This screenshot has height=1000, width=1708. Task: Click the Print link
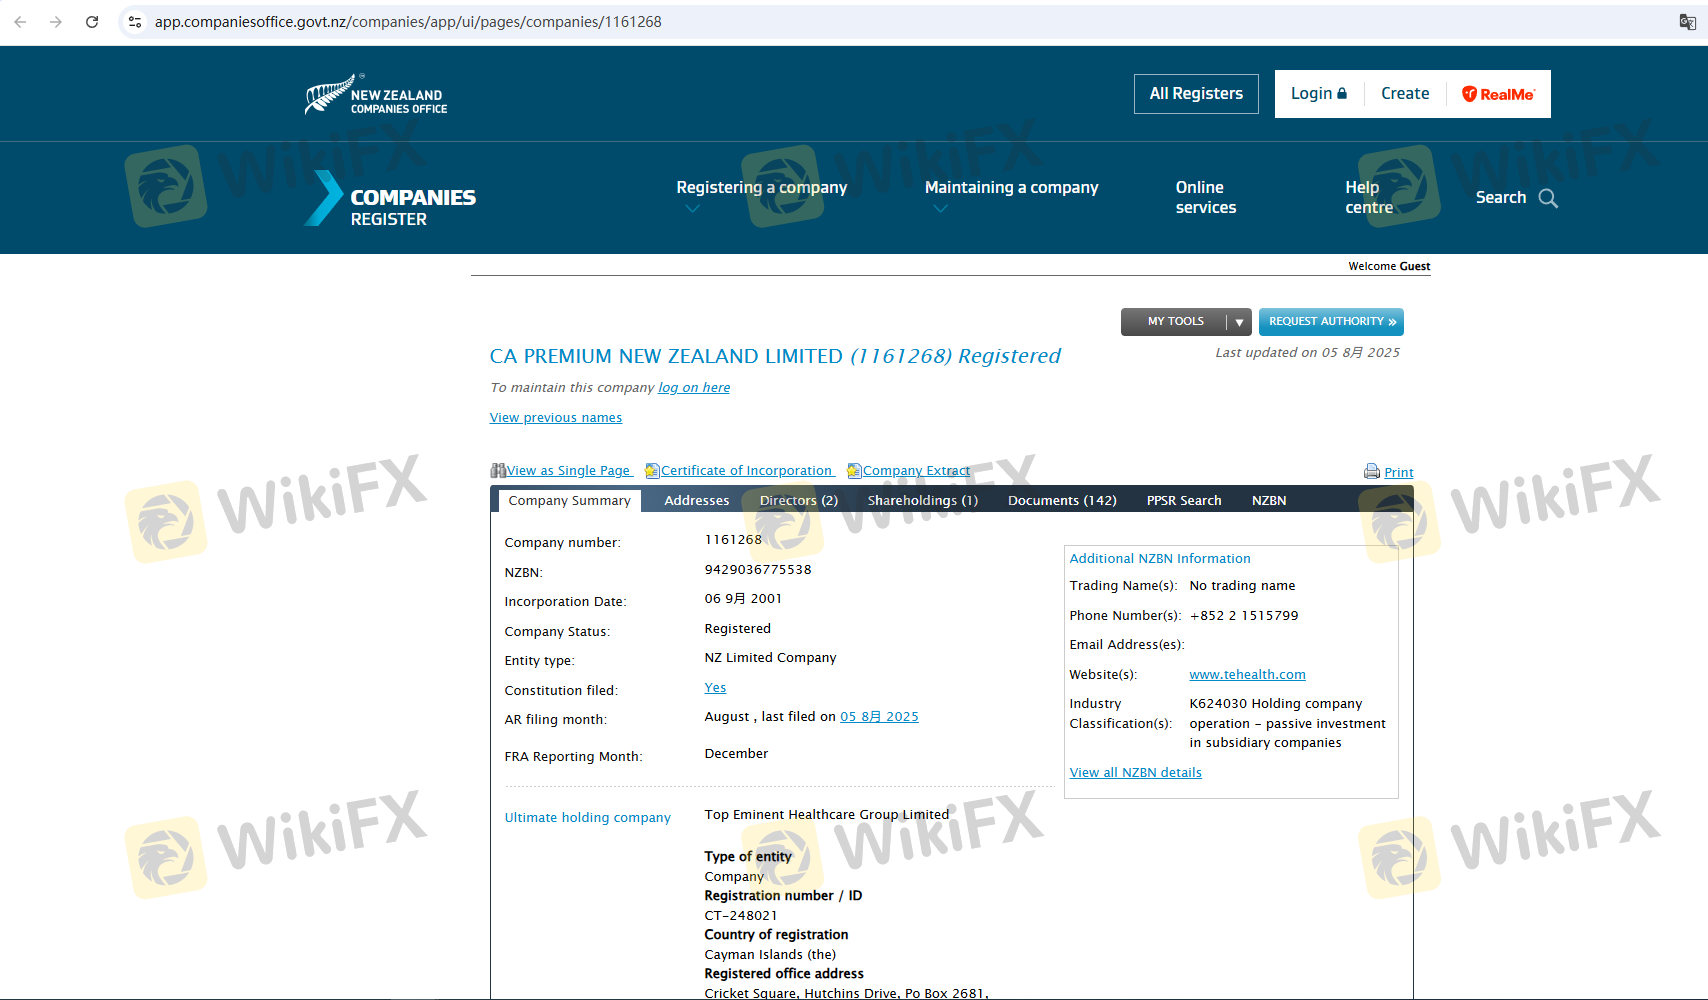pyautogui.click(x=1399, y=473)
